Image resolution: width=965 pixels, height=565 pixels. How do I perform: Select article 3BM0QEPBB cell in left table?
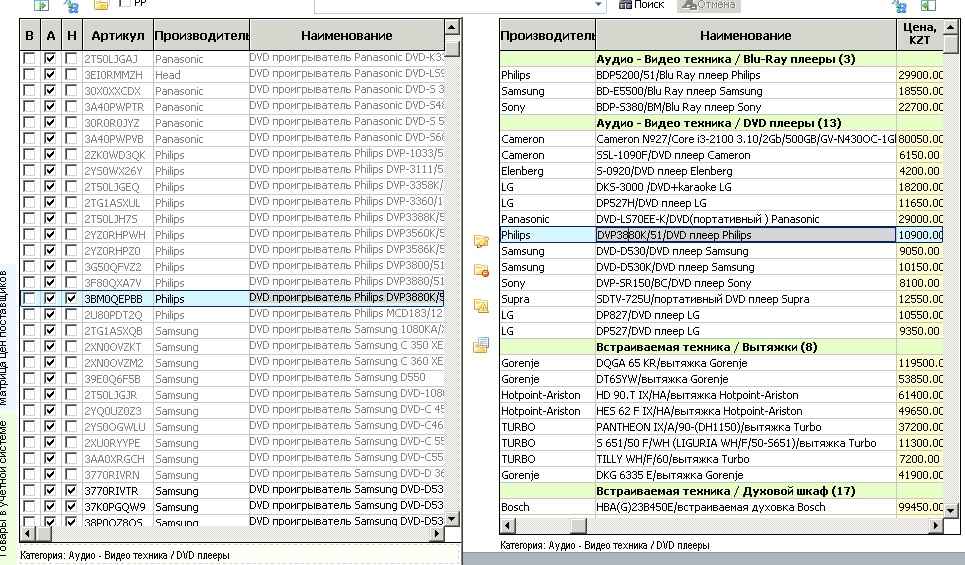pos(118,299)
